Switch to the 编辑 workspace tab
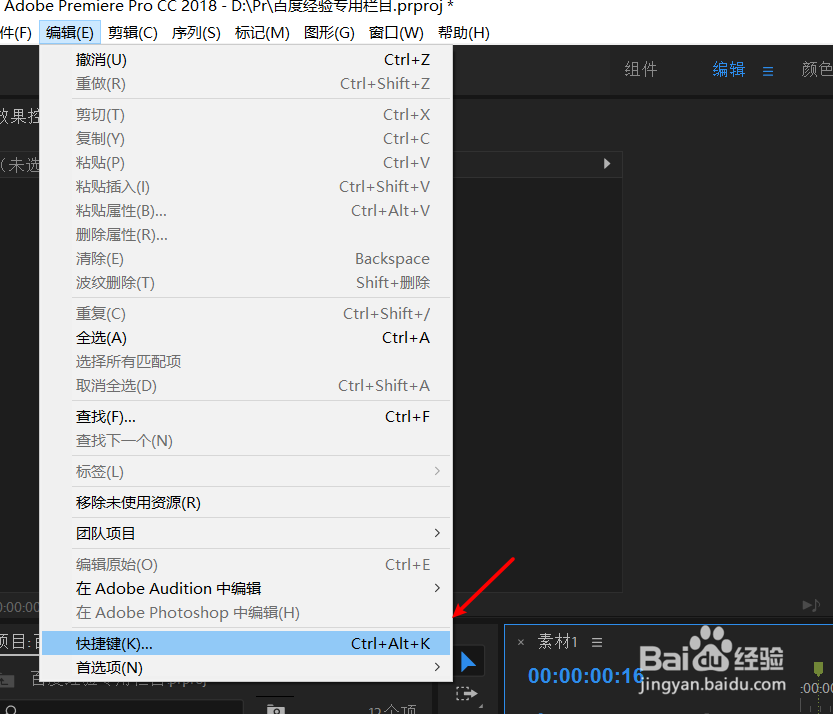 729,70
